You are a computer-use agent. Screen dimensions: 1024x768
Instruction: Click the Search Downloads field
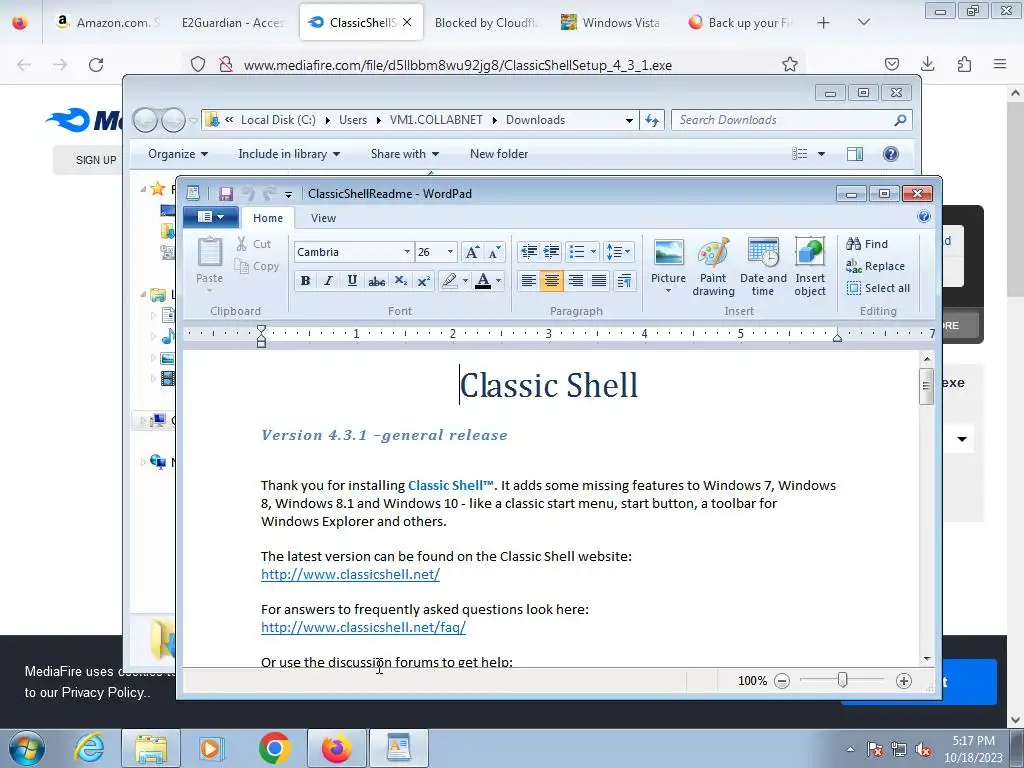pyautogui.click(x=792, y=120)
